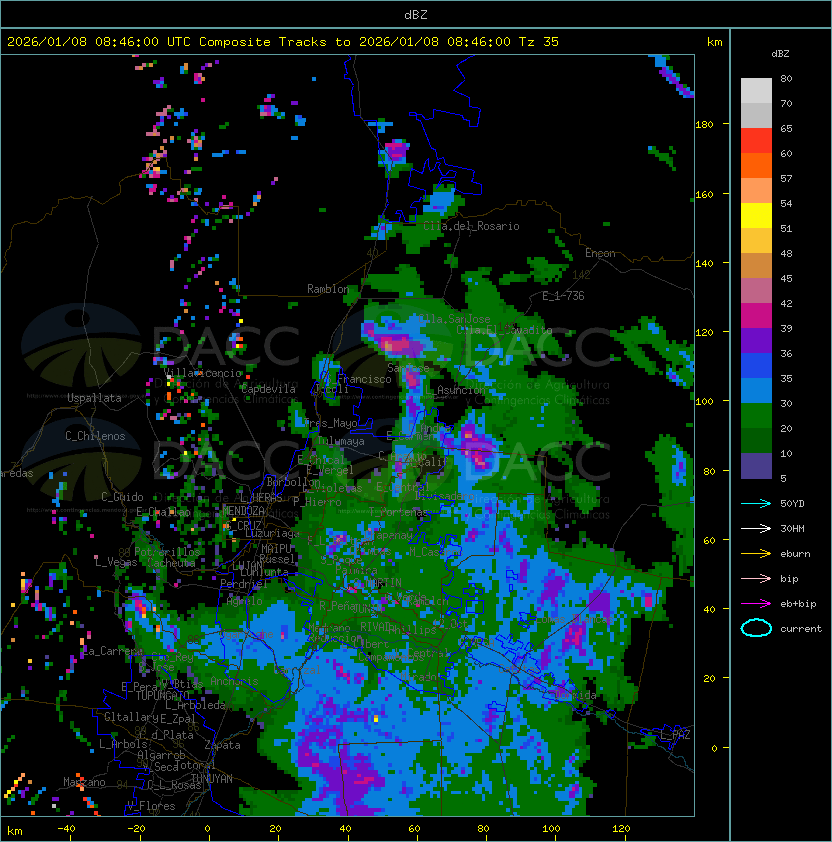
Task: Click the 'Tz 35' text in header
Action: point(539,42)
